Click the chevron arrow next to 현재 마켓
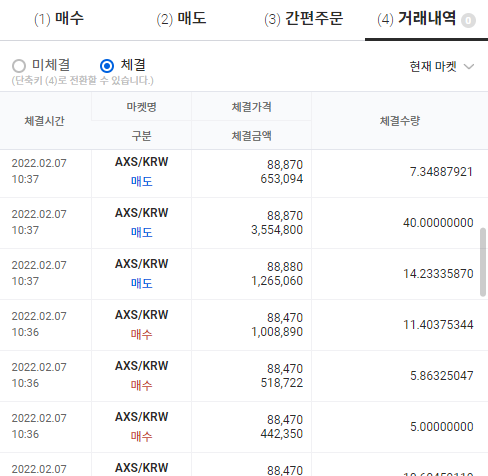This screenshot has width=488, height=476. pos(469,67)
